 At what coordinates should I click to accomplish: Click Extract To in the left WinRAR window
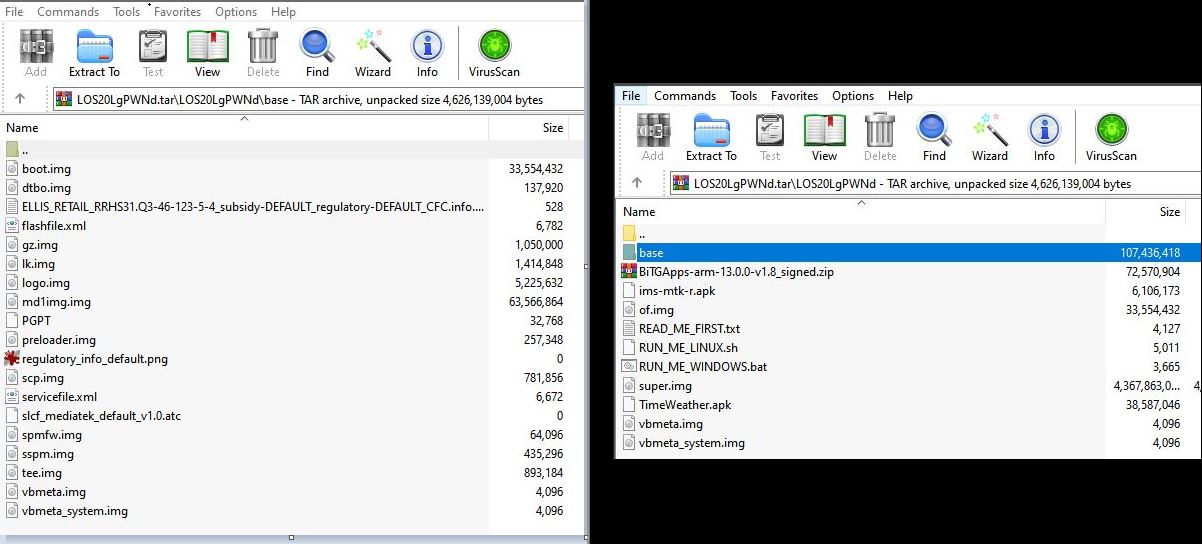pos(94,53)
